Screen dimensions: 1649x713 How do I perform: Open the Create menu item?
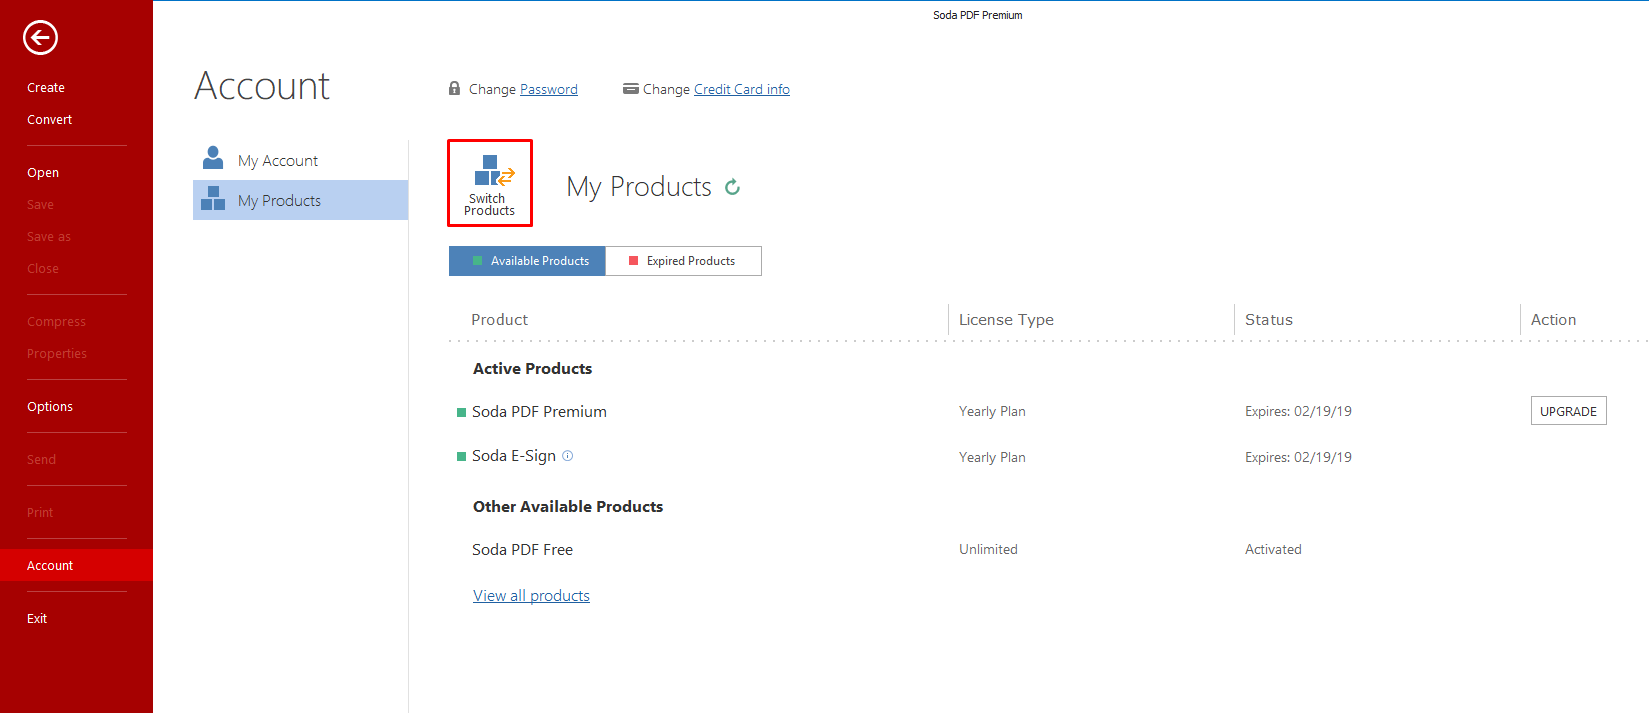(x=46, y=88)
